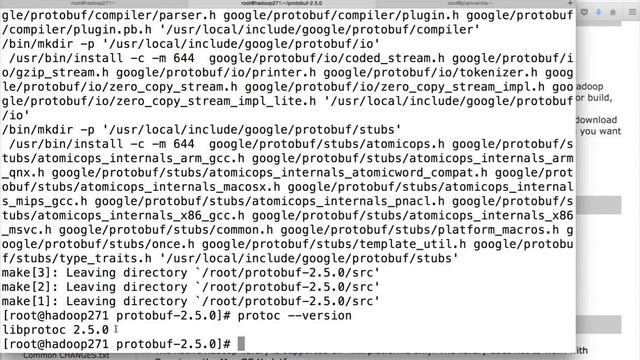This screenshot has width=640, height=360.
Task: Go to the browser home icon
Action: 613,12
